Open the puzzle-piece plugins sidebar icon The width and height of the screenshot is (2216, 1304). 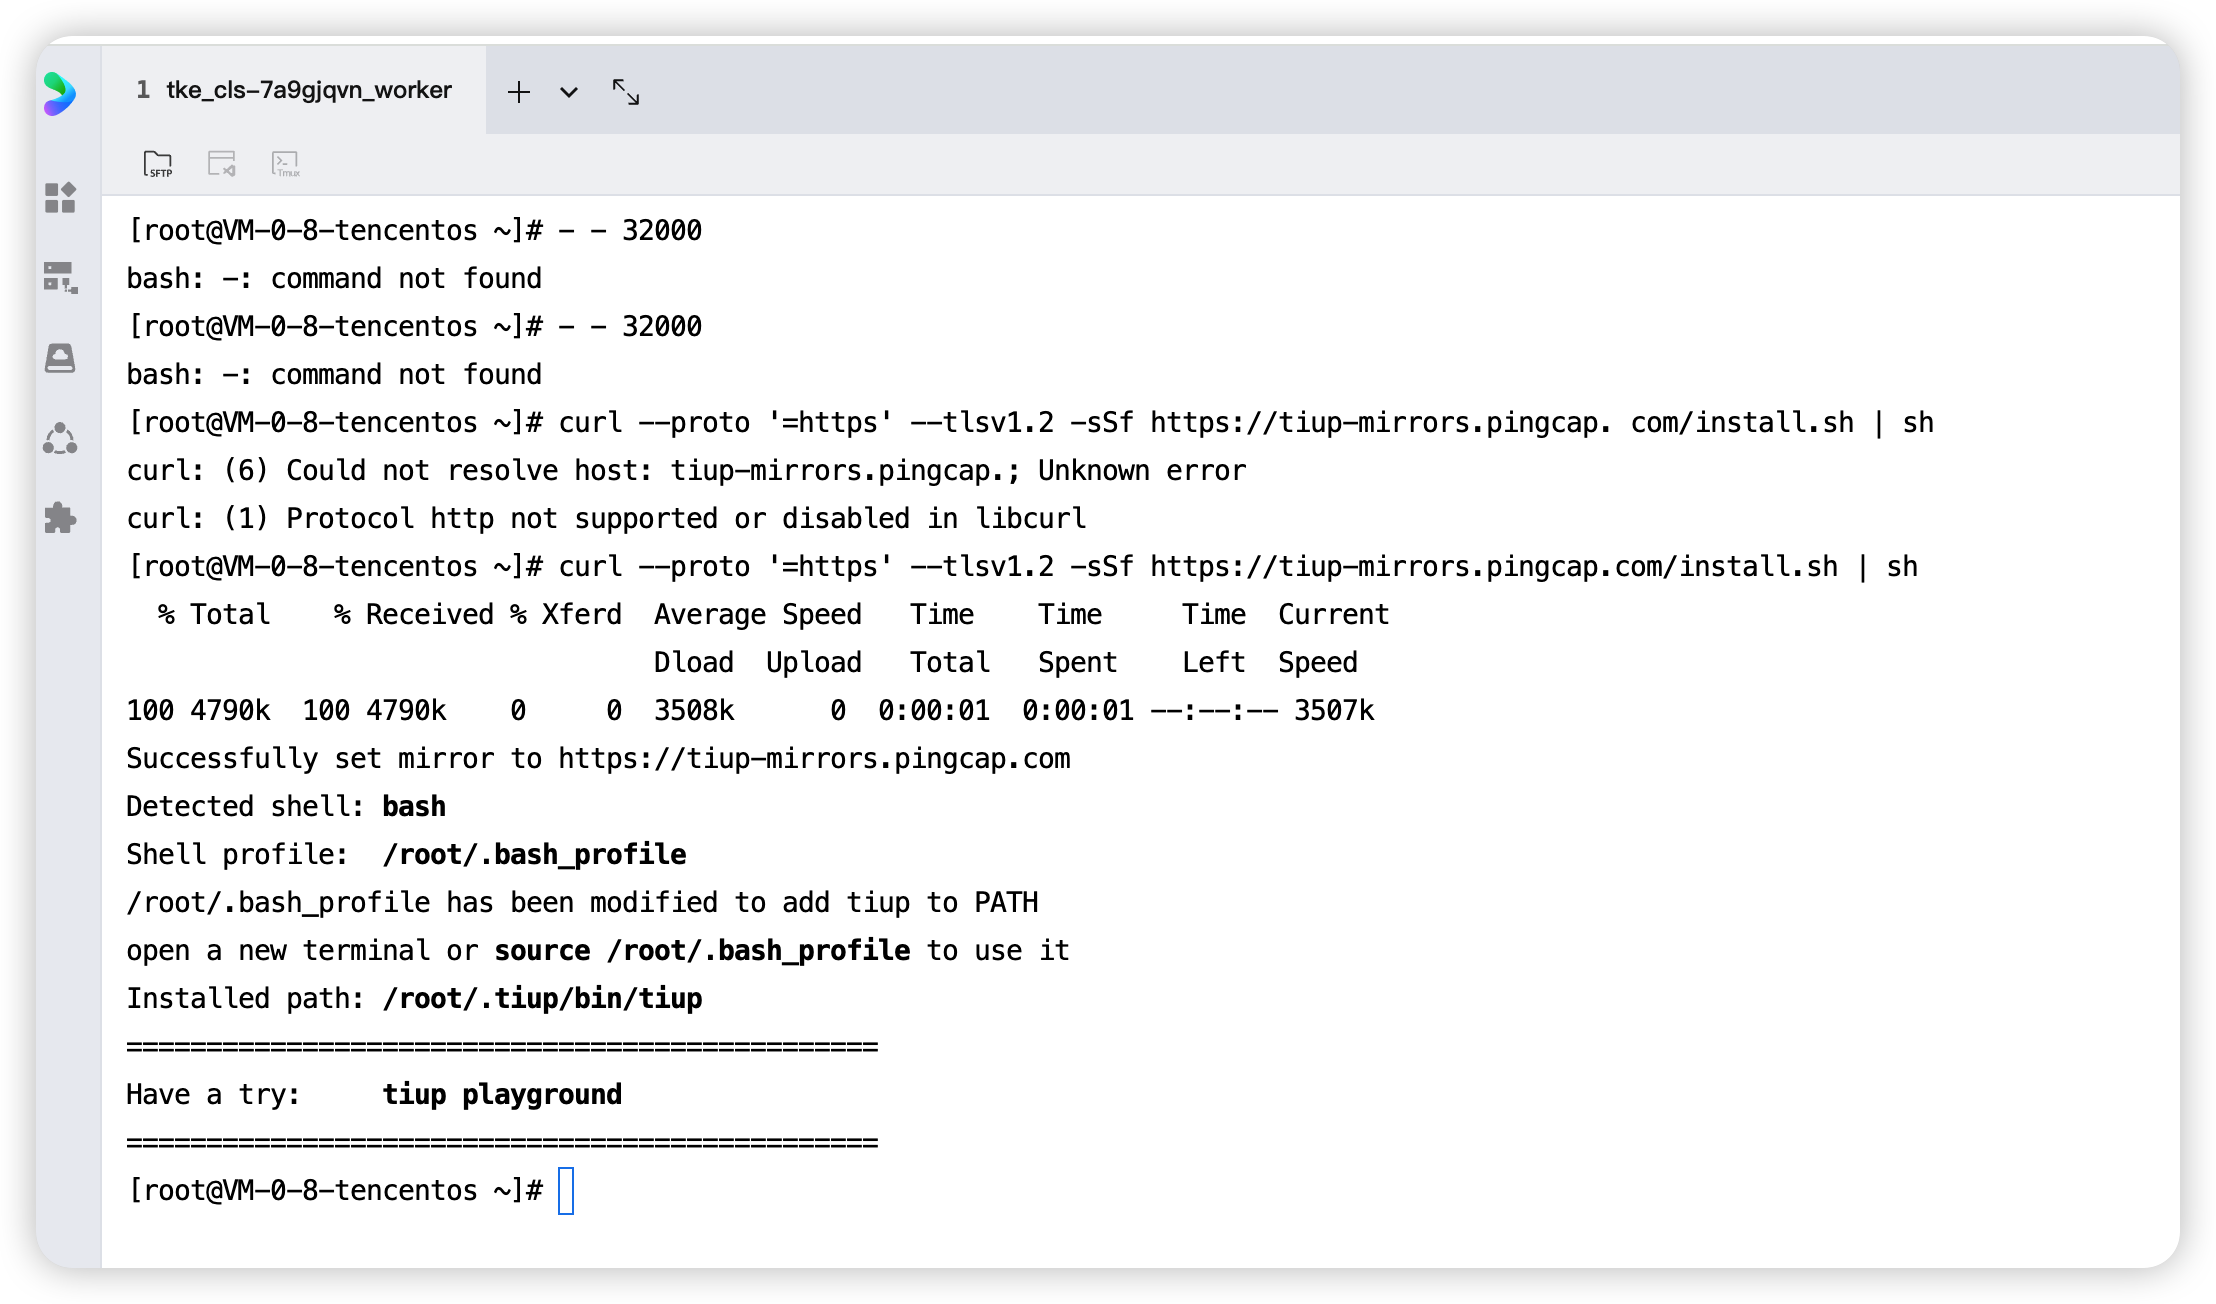60,518
